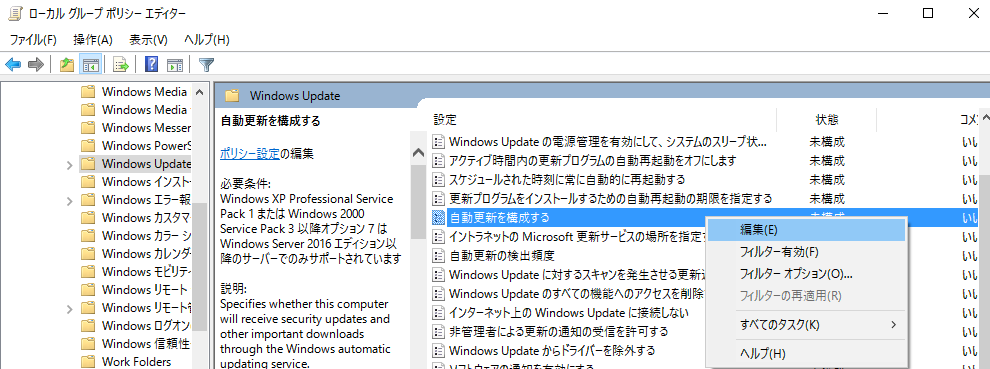This screenshot has height=369, width=990.
Task: Toggle the Show/Hide console tree icon
Action: (92, 64)
